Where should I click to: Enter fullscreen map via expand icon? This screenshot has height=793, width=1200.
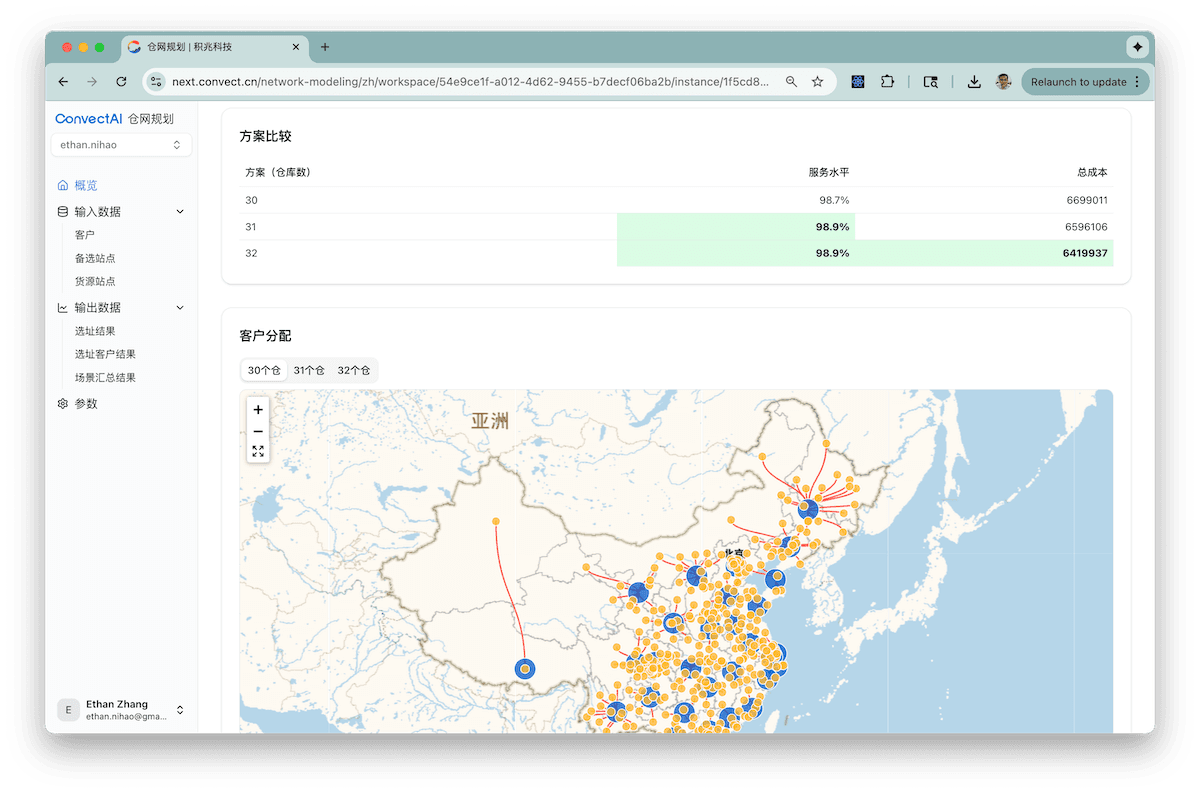(258, 451)
